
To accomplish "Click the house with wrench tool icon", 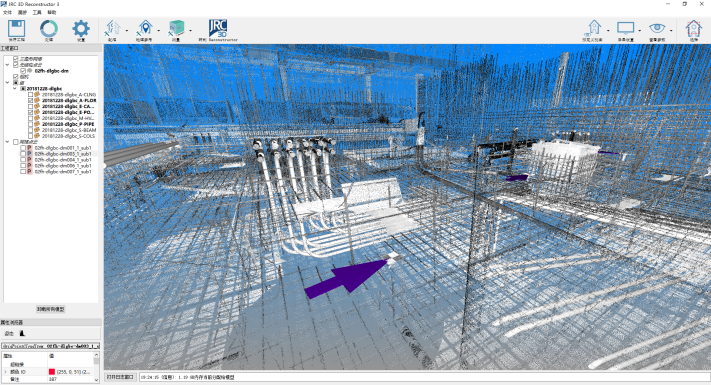I will (x=112, y=28).
